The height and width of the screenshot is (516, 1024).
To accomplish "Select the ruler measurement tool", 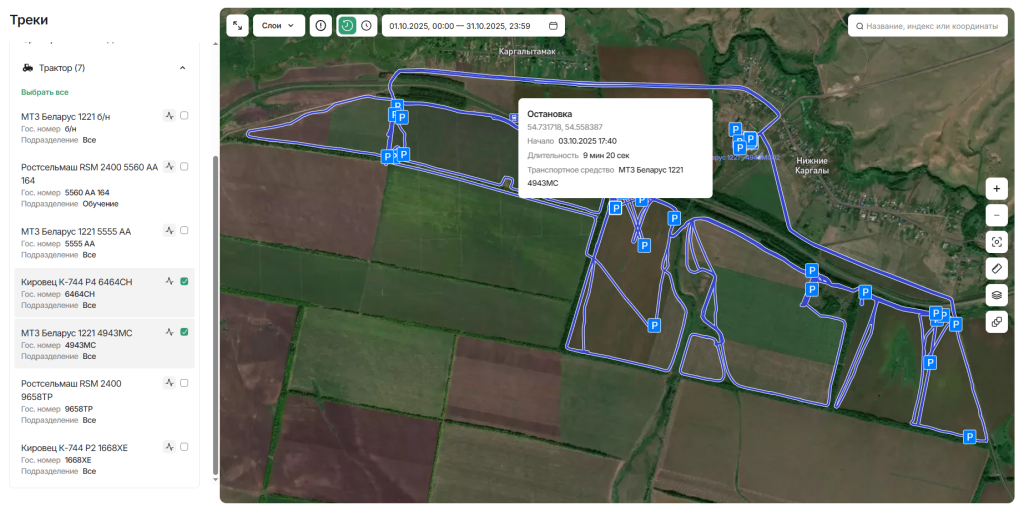I will 996,268.
